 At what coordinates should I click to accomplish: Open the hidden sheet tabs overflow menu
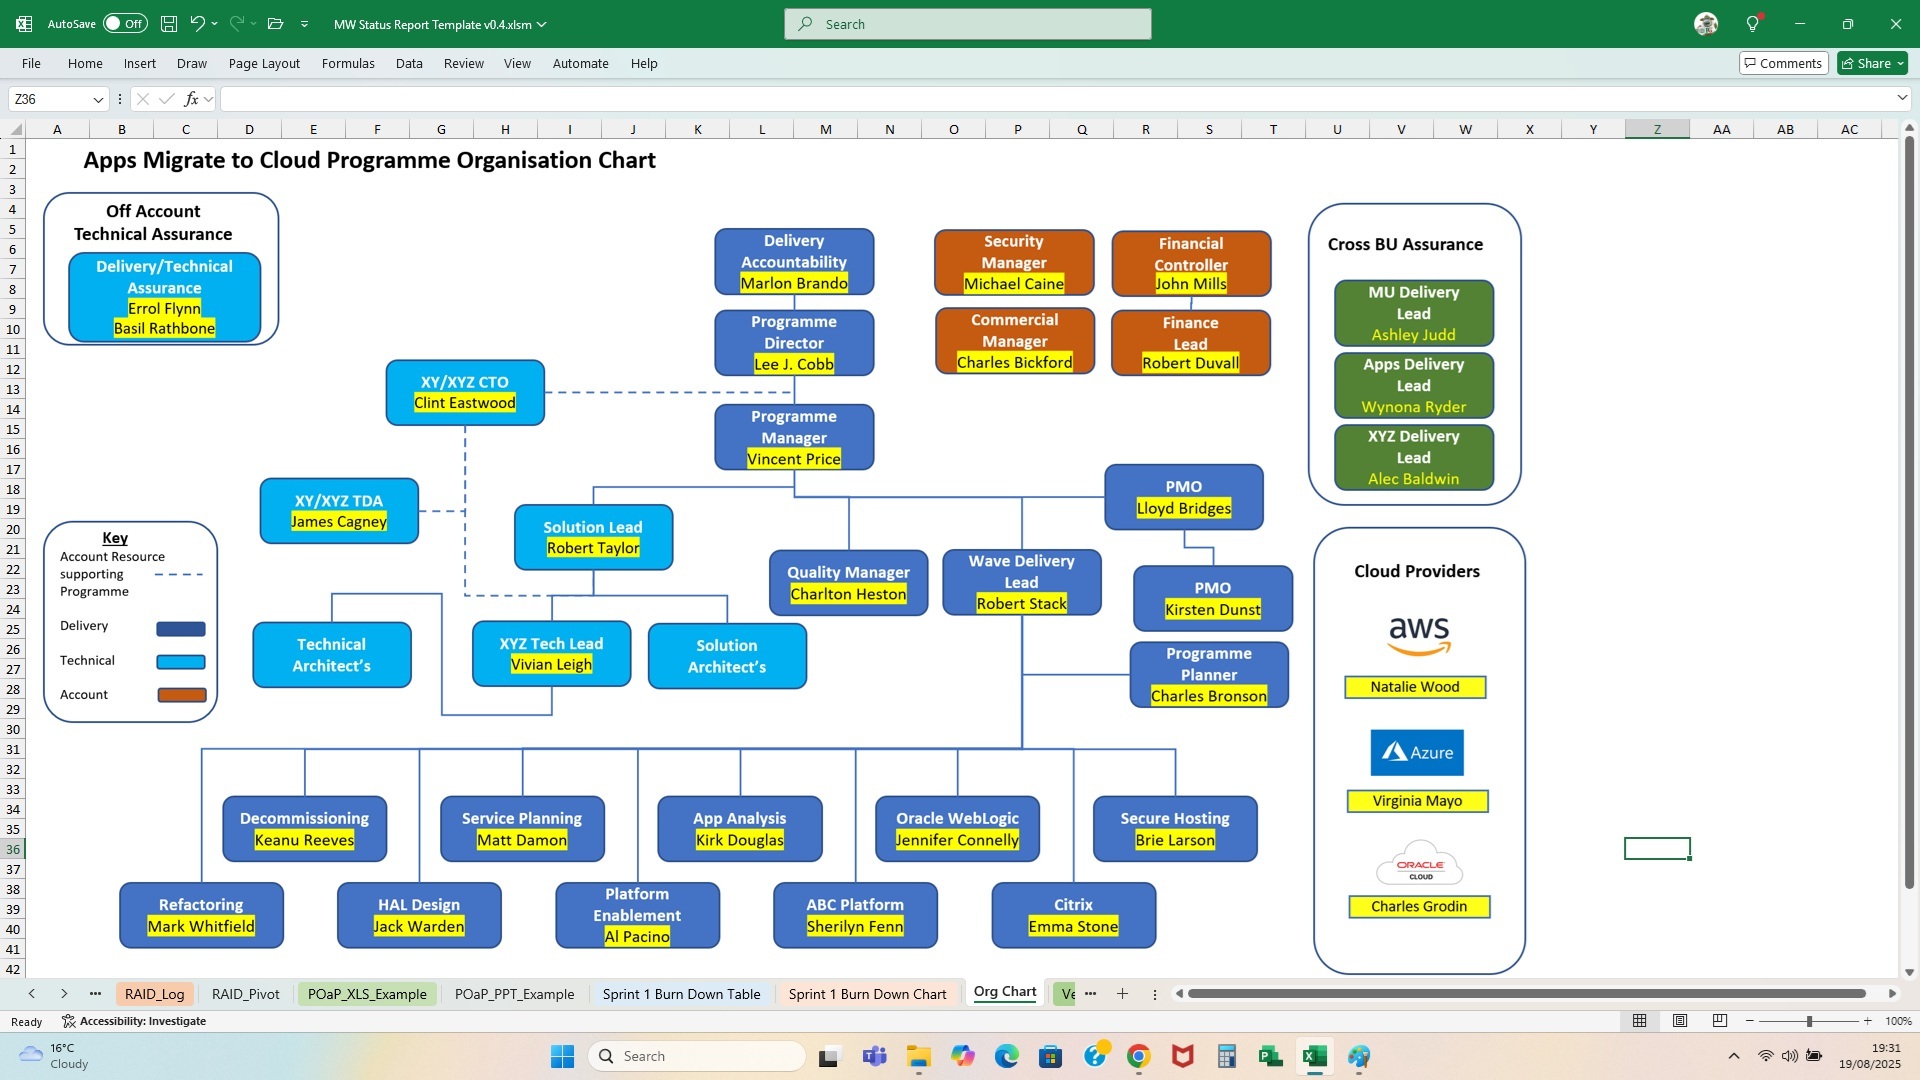[x=95, y=993]
